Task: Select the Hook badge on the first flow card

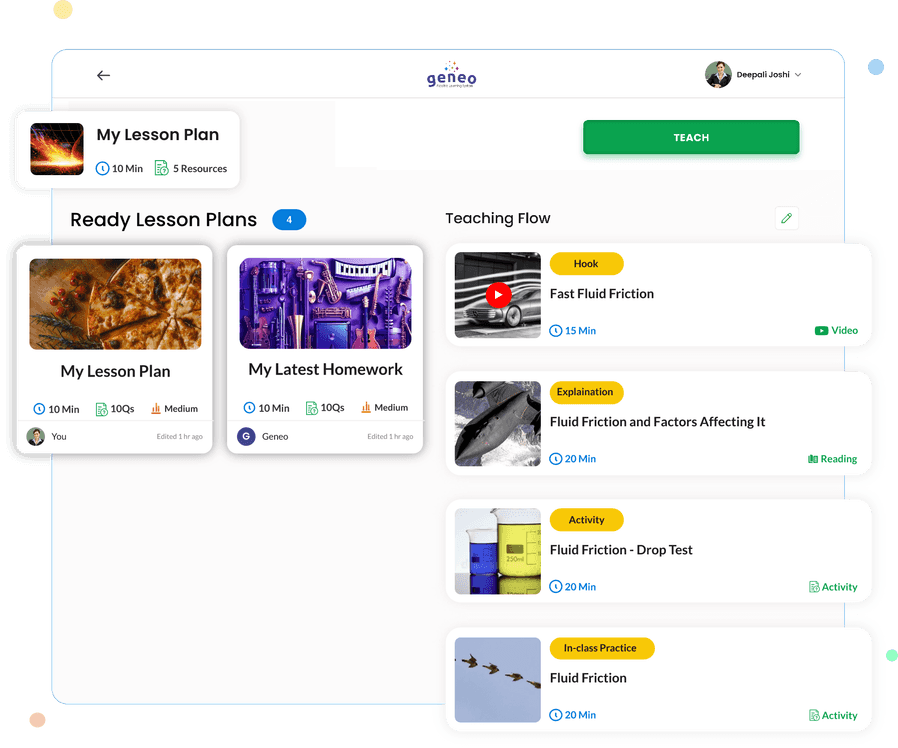Action: [x=586, y=263]
